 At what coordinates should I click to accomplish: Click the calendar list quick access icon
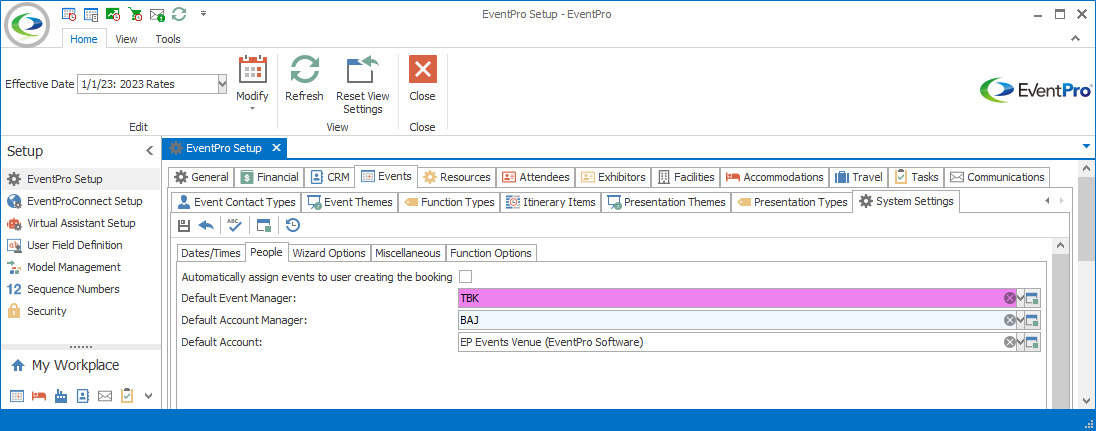point(91,14)
